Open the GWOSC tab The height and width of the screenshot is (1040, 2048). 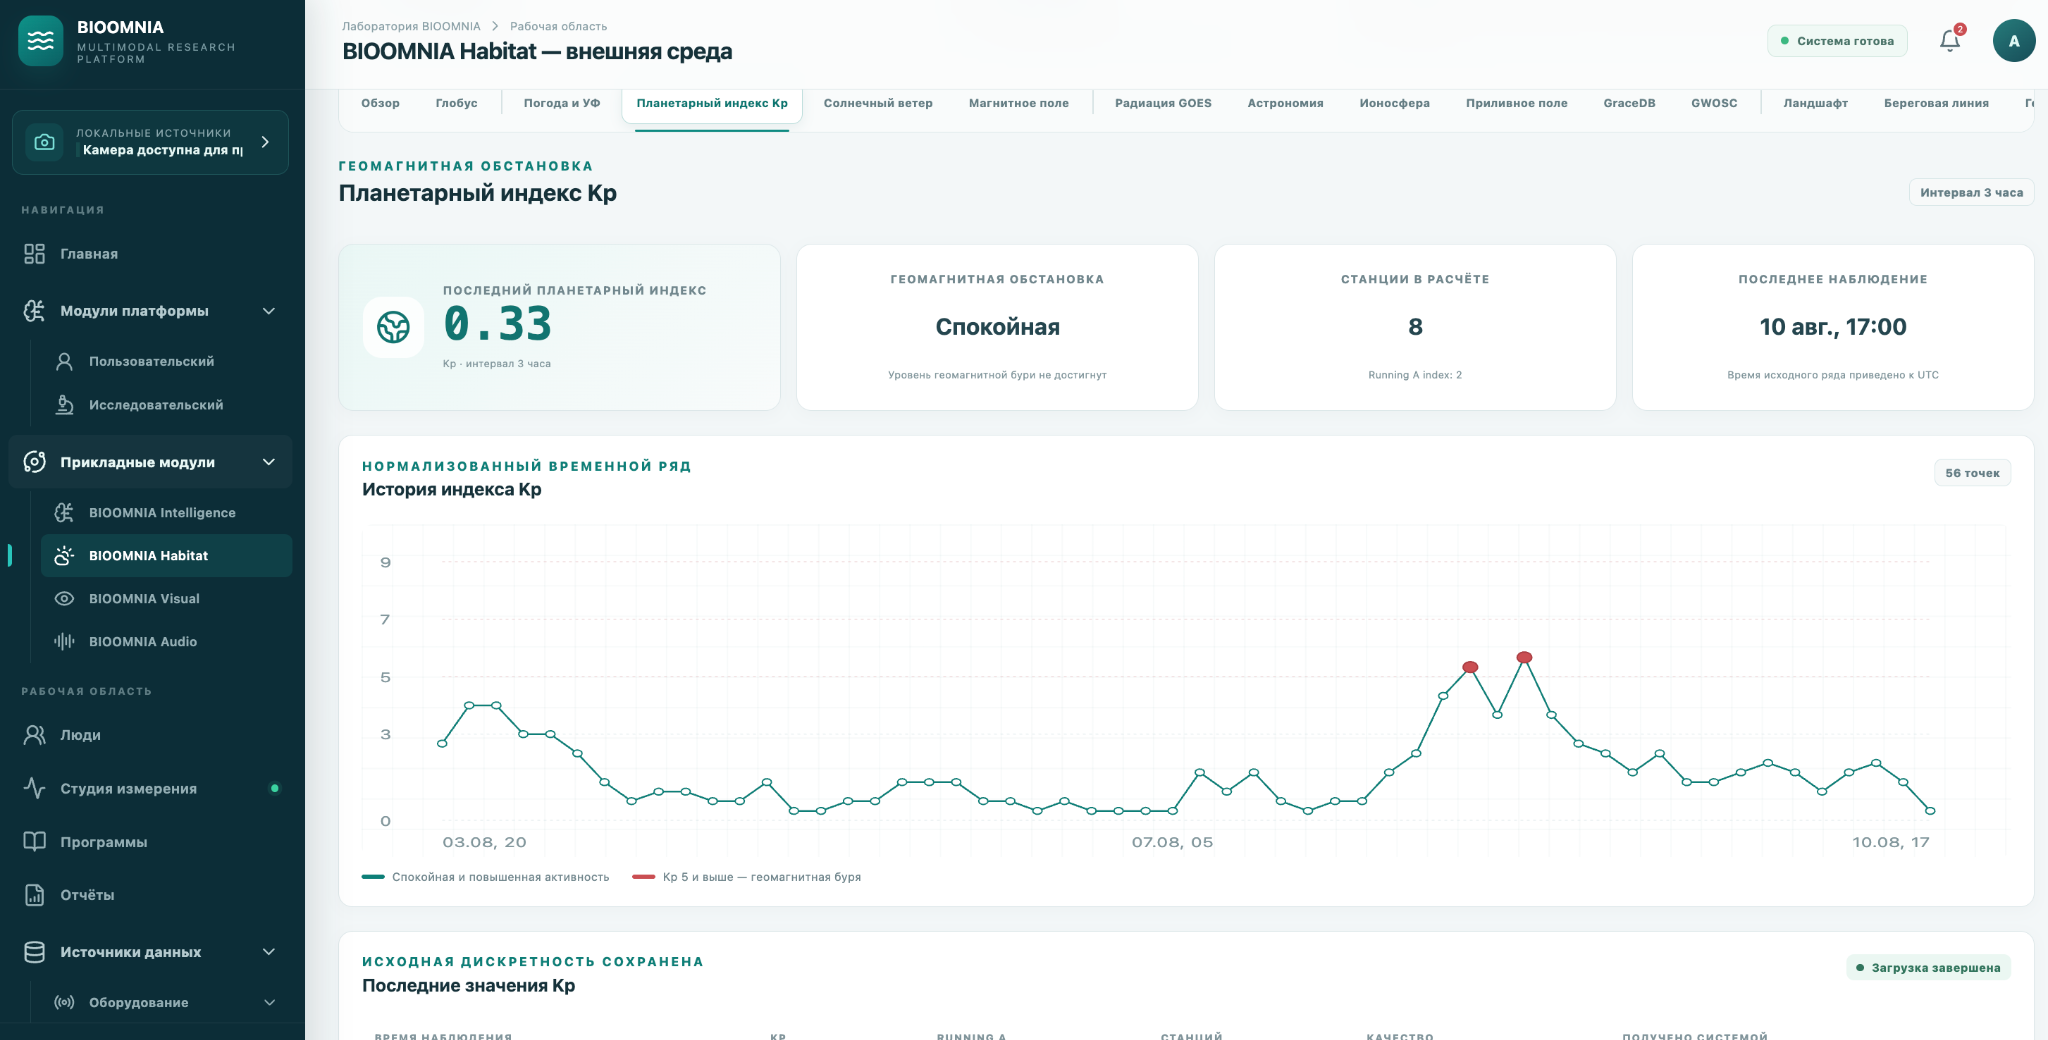(1714, 103)
